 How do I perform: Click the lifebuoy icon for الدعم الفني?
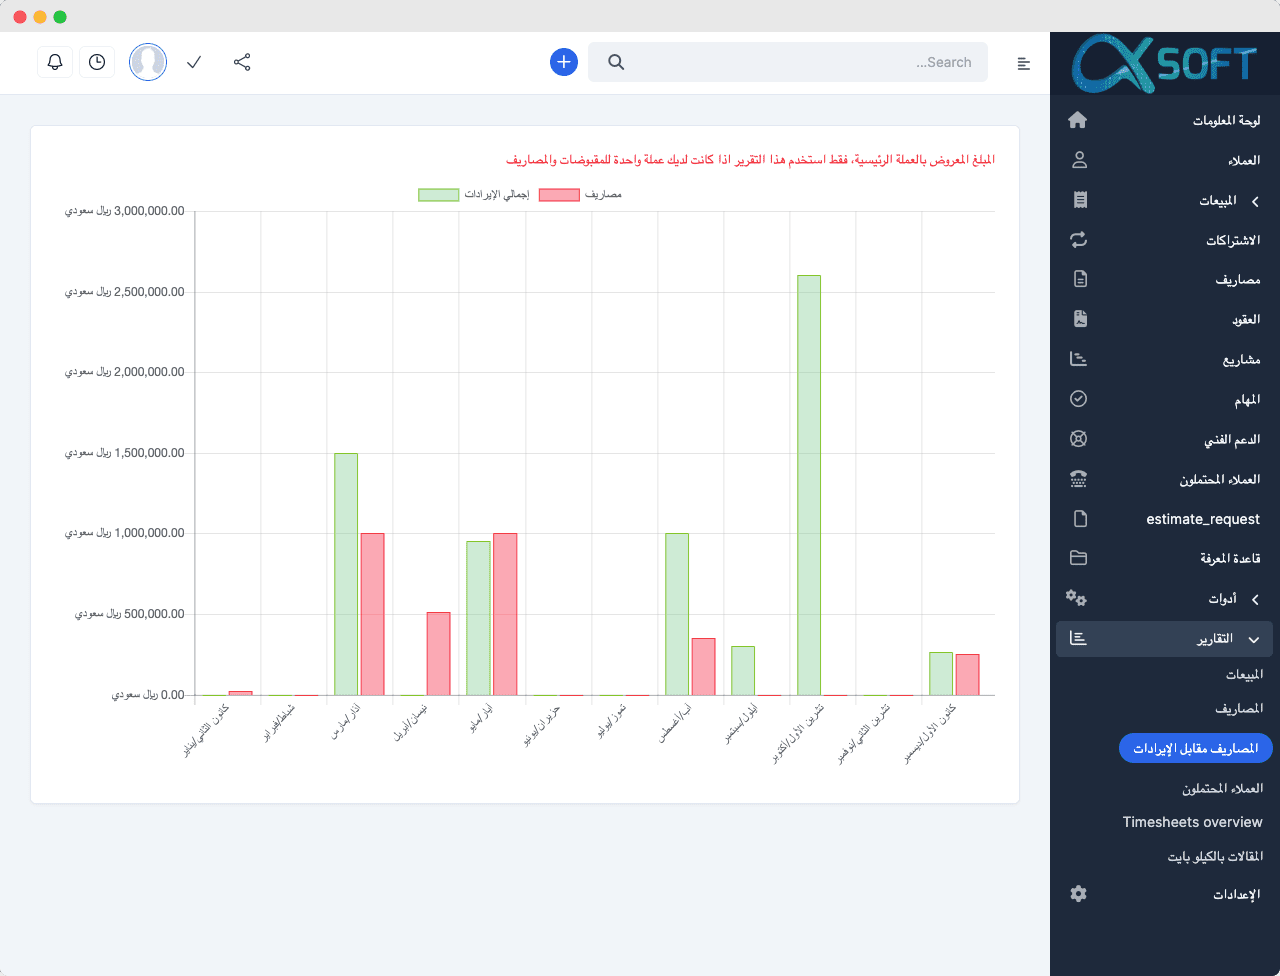[1078, 439]
